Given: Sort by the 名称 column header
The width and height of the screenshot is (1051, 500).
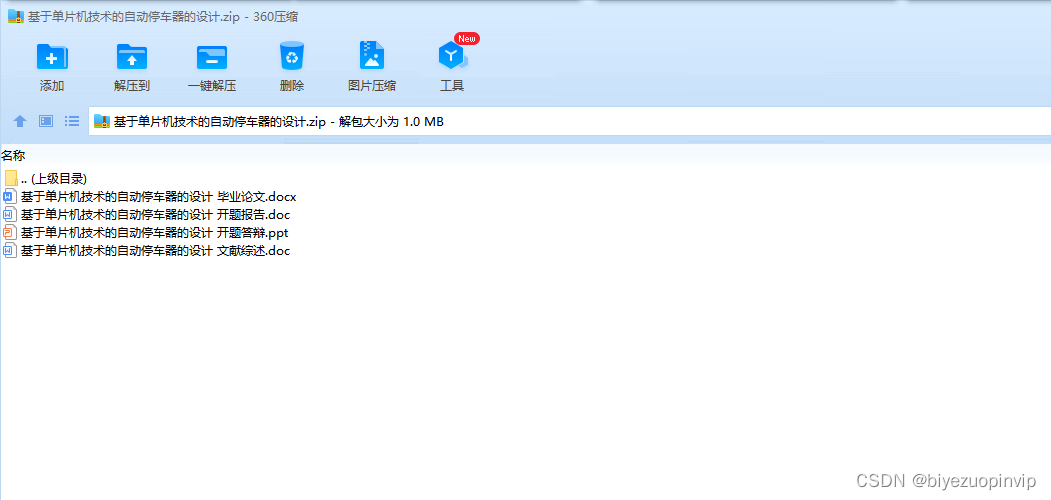Looking at the screenshot, I should (13, 156).
